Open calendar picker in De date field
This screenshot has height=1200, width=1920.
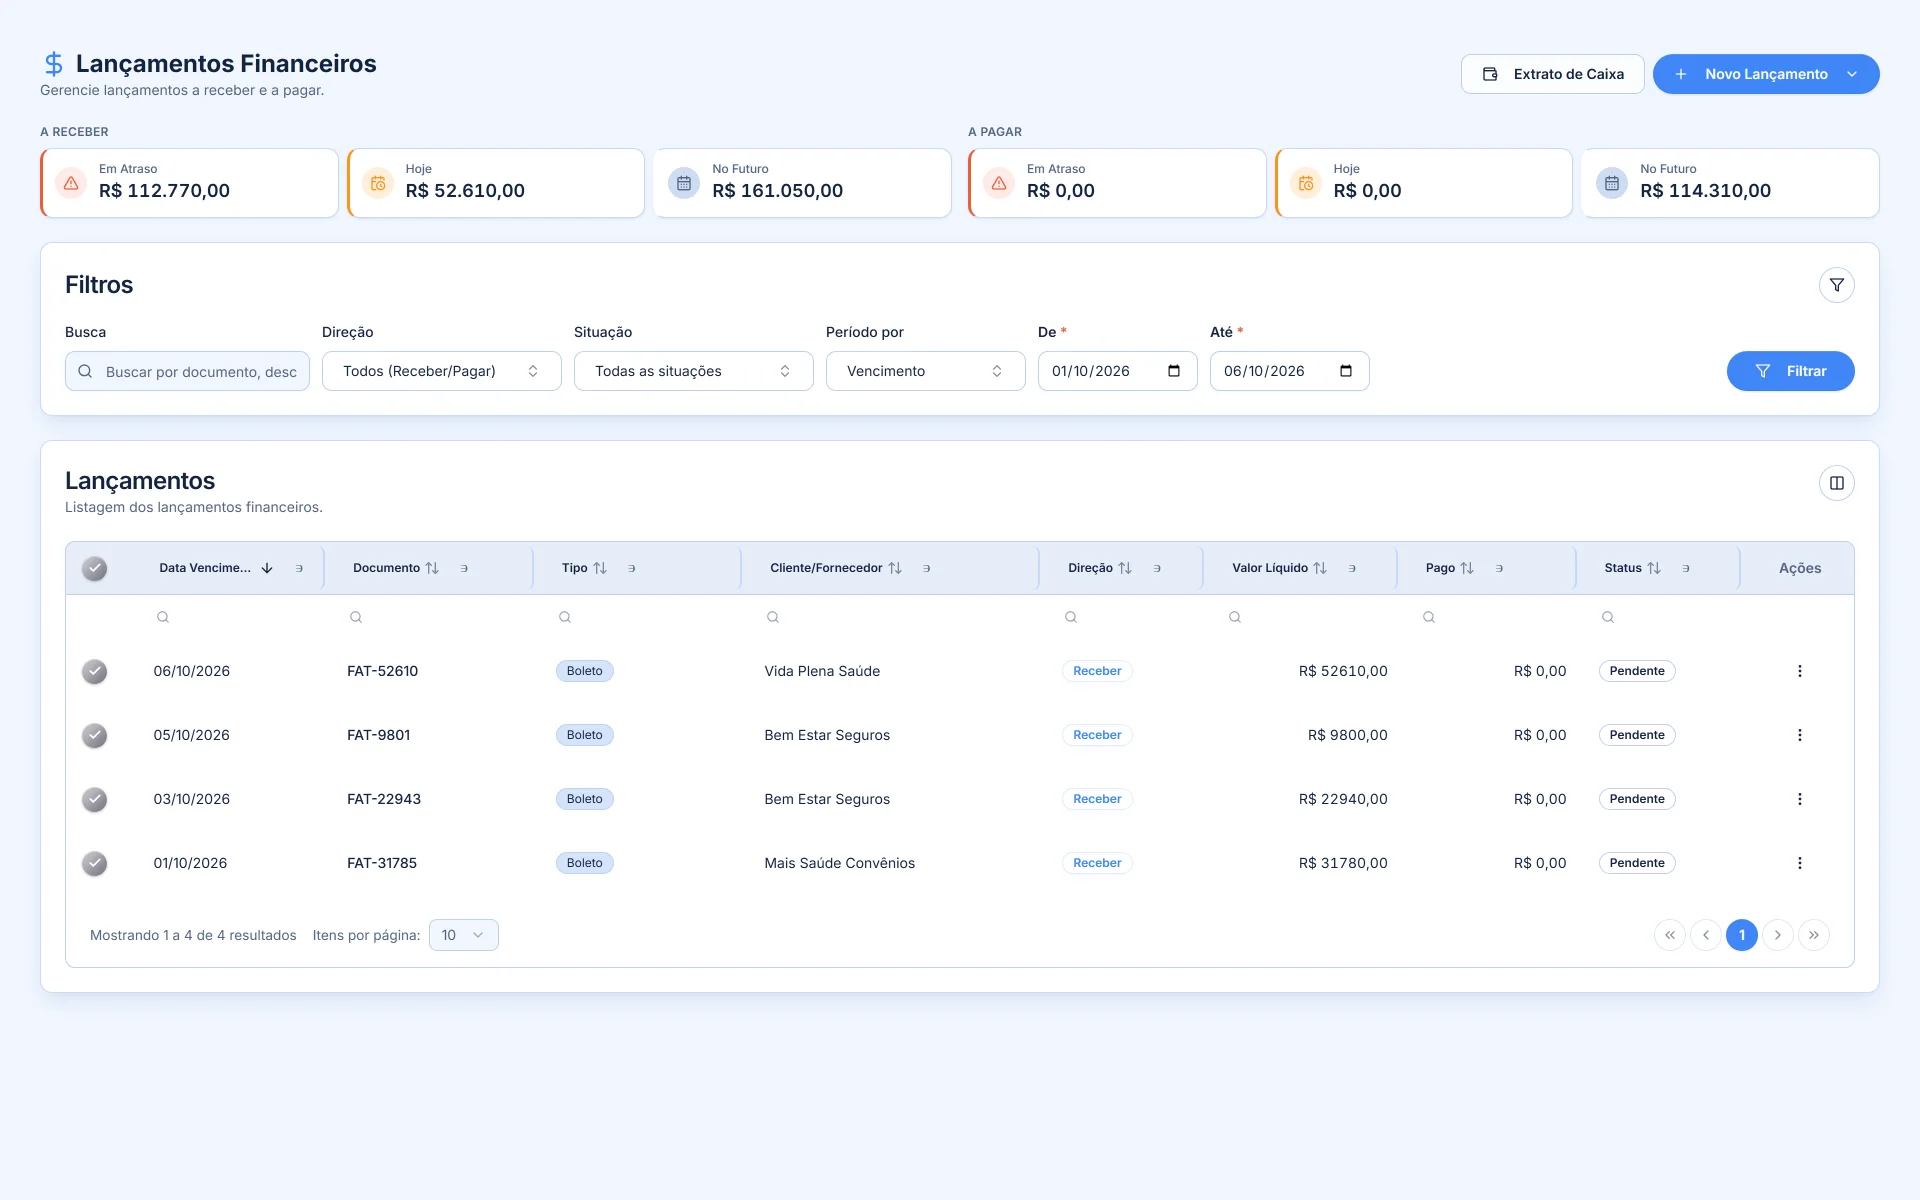coord(1174,371)
